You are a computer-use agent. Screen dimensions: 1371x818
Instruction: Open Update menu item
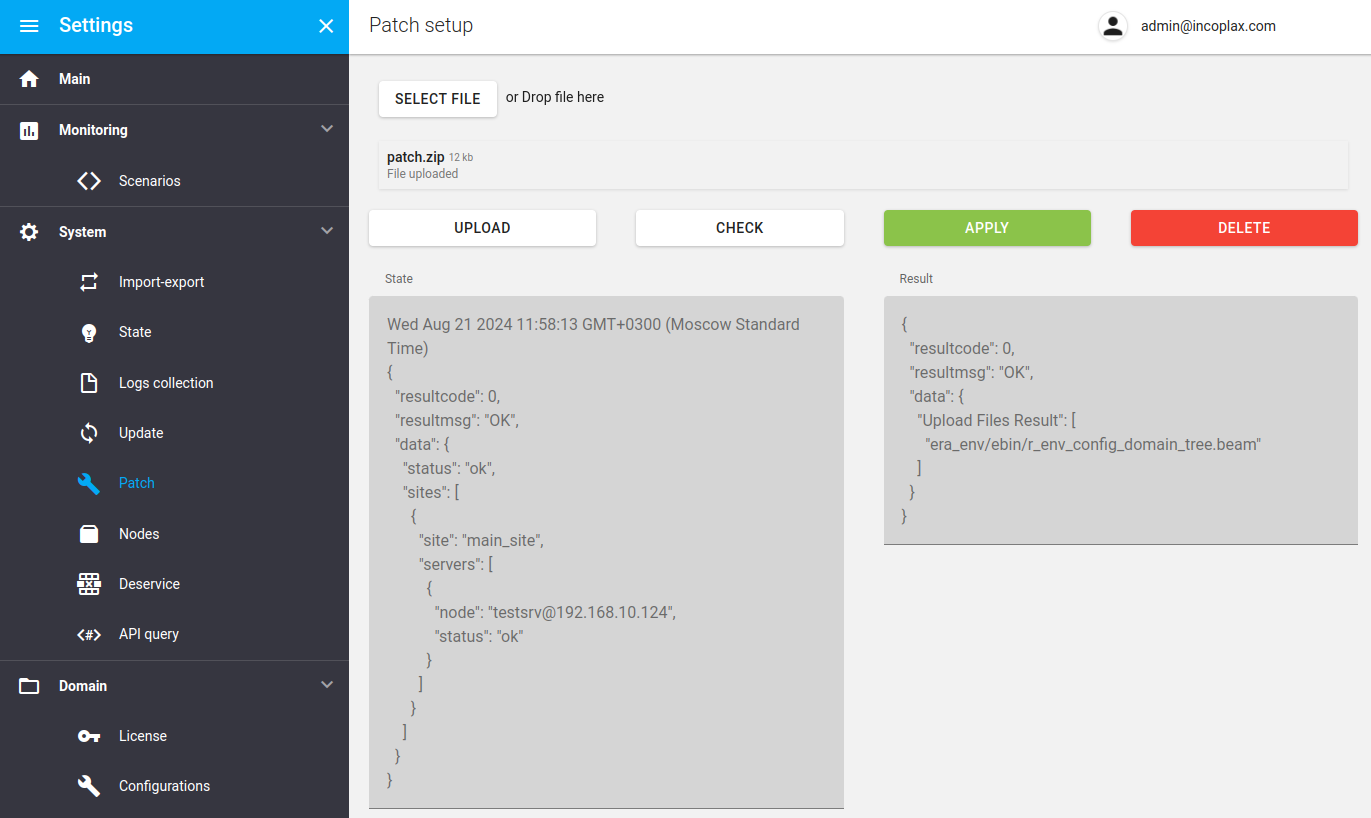pos(174,433)
